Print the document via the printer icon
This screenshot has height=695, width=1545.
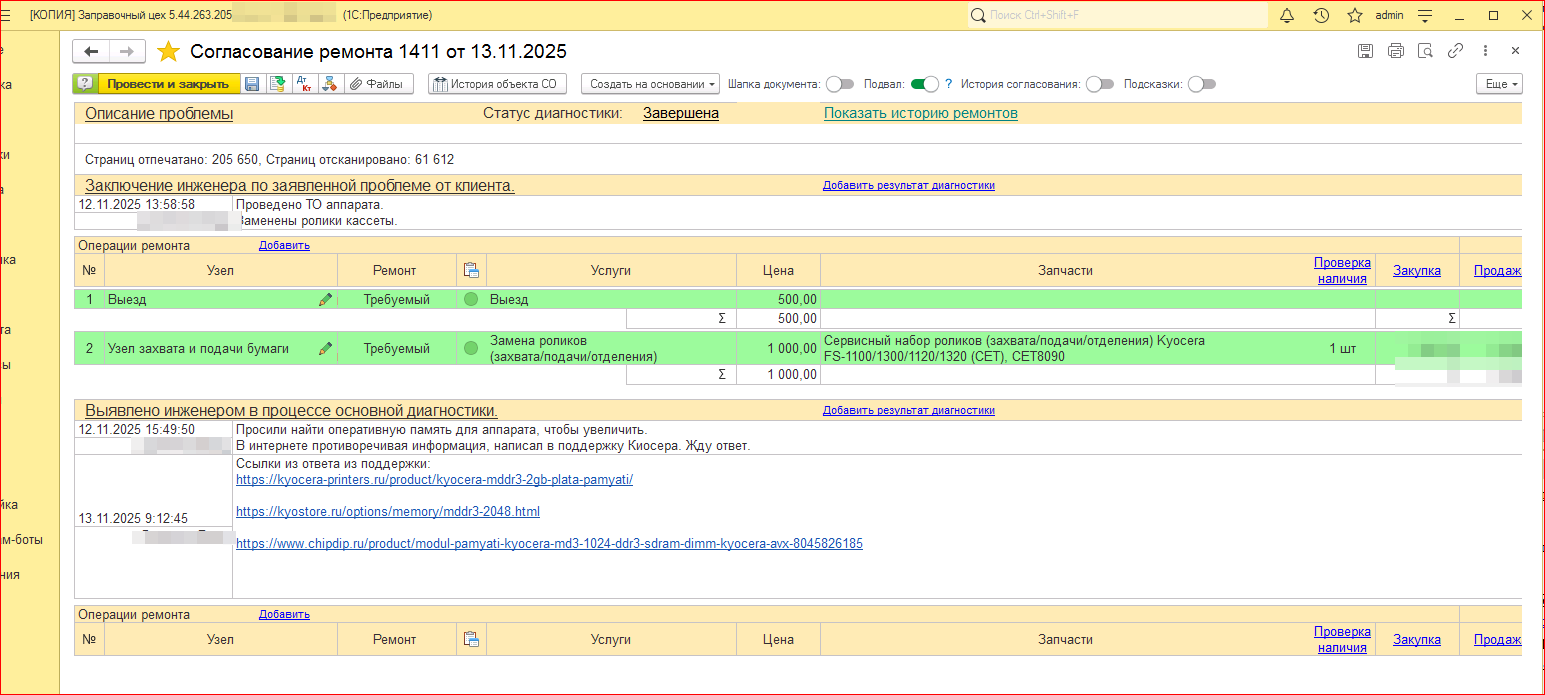1396,50
